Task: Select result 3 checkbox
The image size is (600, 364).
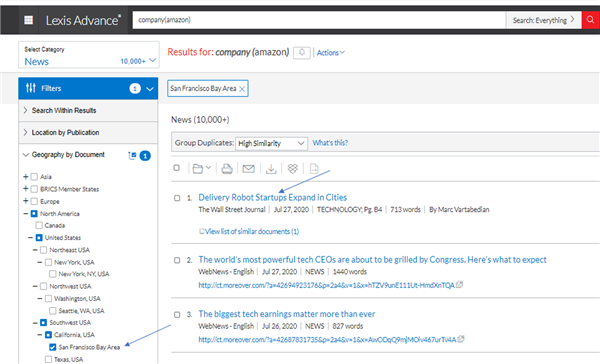Action: coord(177,315)
